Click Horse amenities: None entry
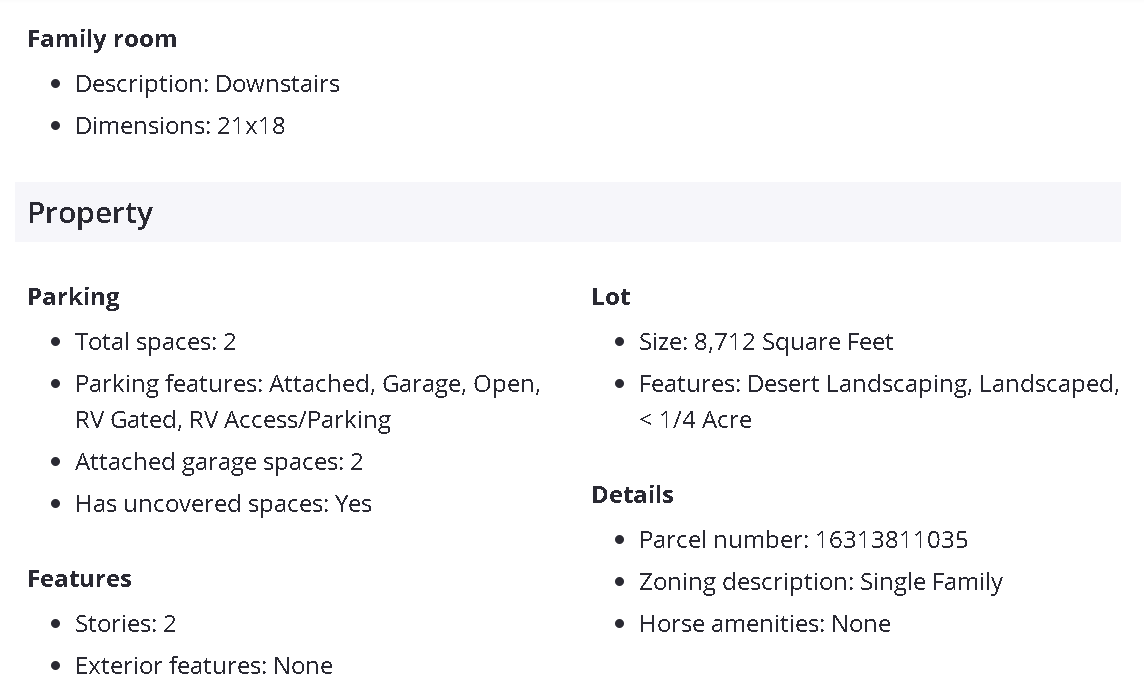Image resolution: width=1144 pixels, height=682 pixels. click(764, 624)
